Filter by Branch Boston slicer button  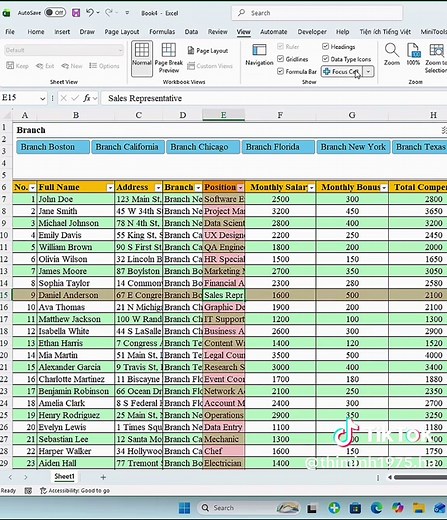[x=53, y=147]
